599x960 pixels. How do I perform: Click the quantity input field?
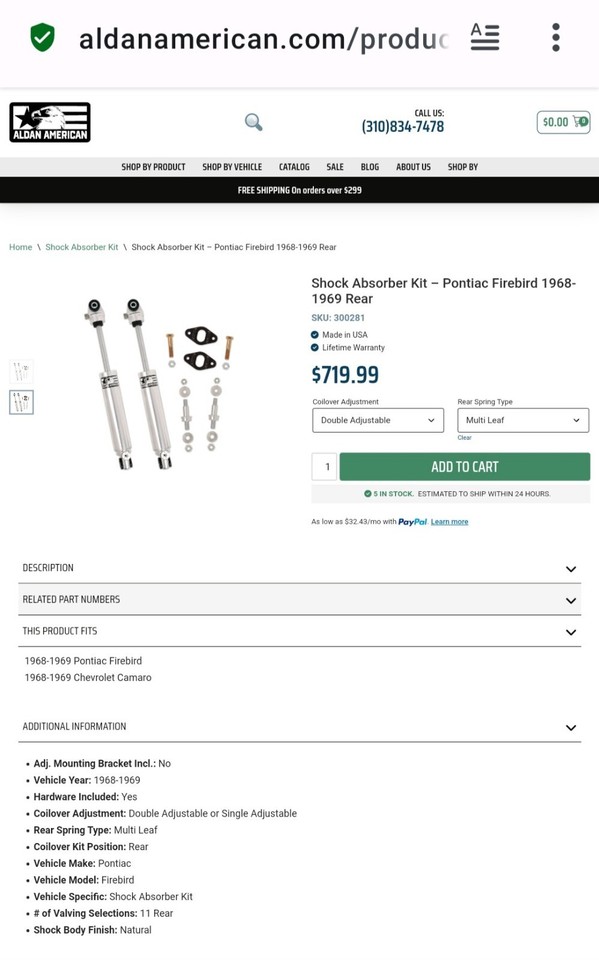pos(324,466)
